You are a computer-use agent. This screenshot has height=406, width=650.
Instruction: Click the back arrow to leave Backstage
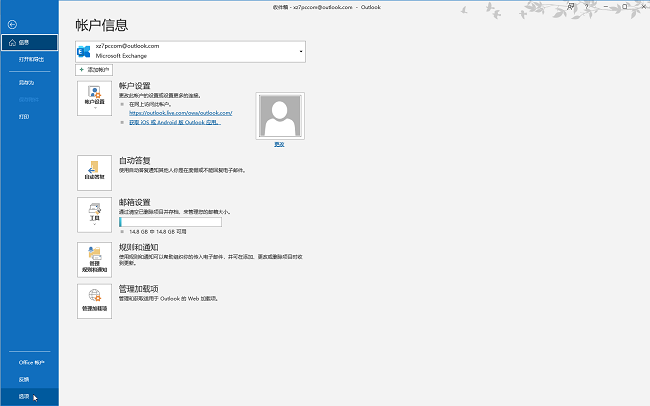pos(12,23)
